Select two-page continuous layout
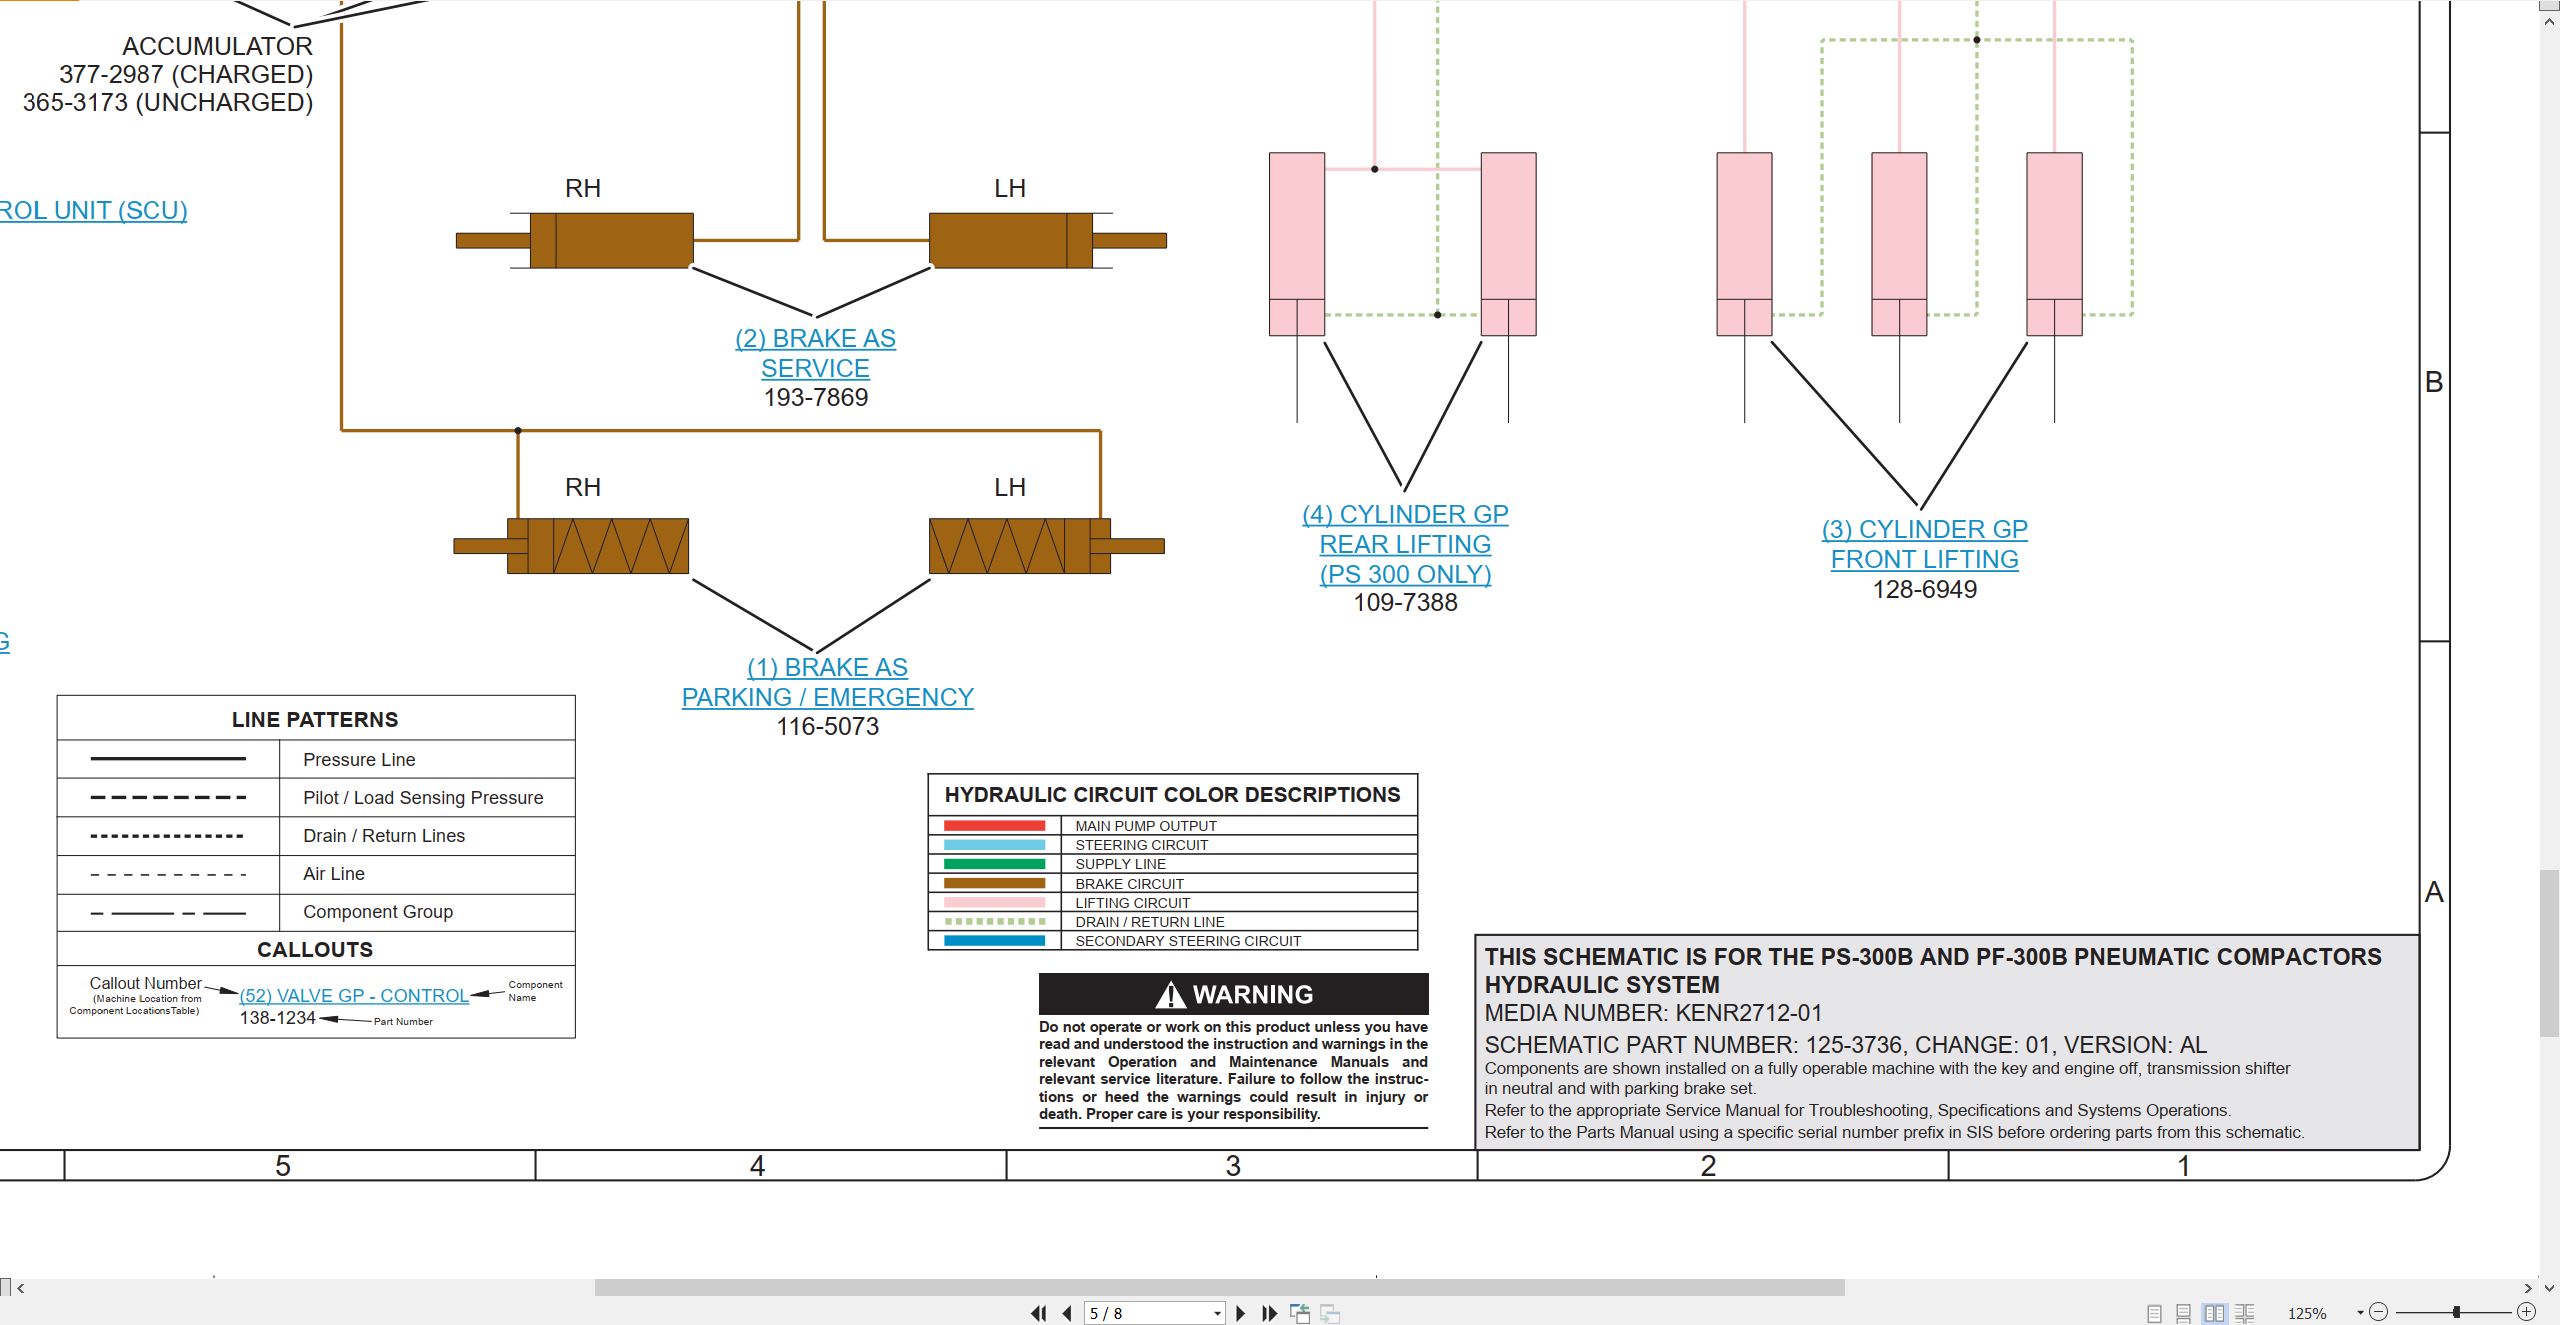Screen dimensions: 2560x1325 (2245, 1313)
